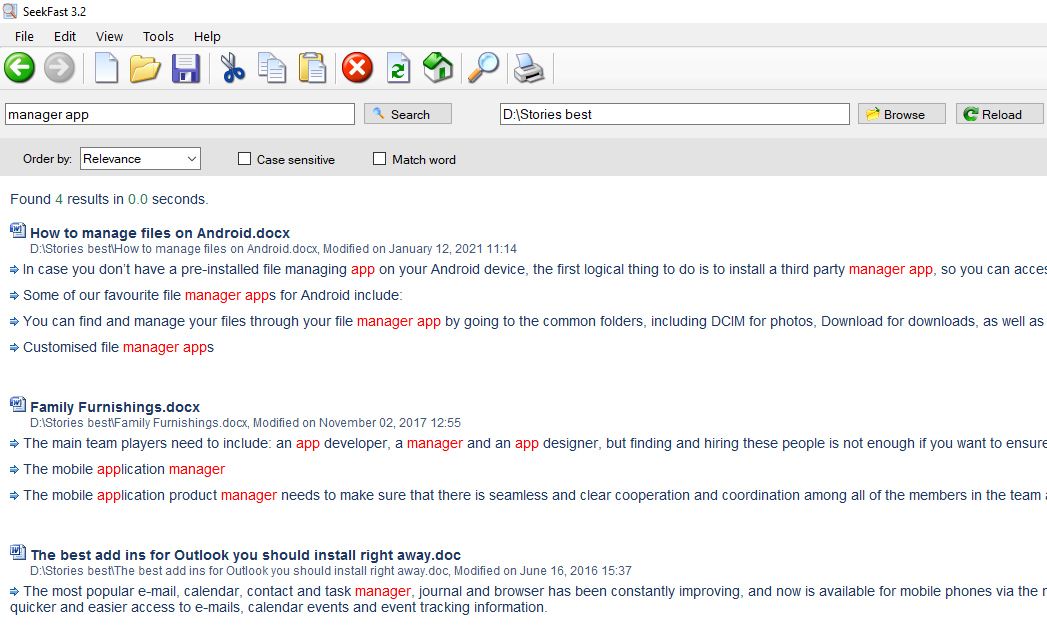The height and width of the screenshot is (641, 1047).
Task: Click the green Back arrow icon
Action: coord(19,68)
